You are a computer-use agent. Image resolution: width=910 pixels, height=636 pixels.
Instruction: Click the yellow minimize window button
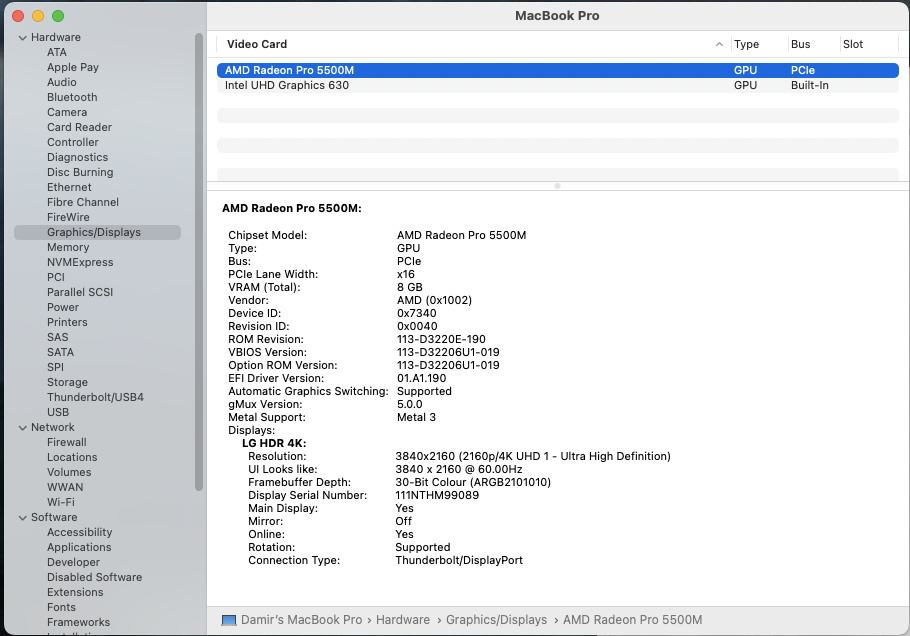(38, 16)
